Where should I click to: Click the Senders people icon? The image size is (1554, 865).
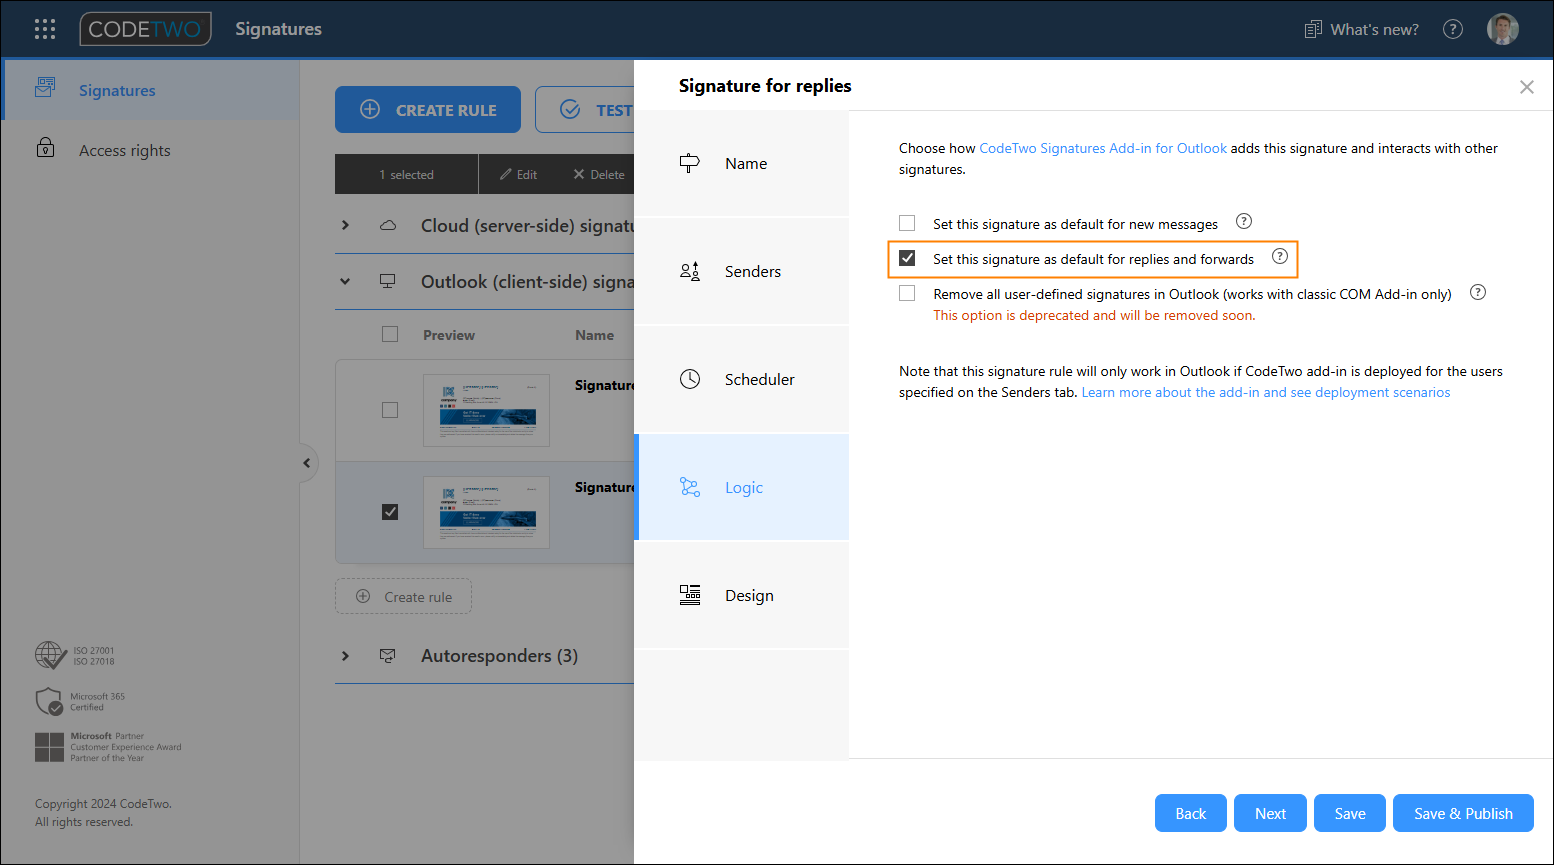(690, 271)
